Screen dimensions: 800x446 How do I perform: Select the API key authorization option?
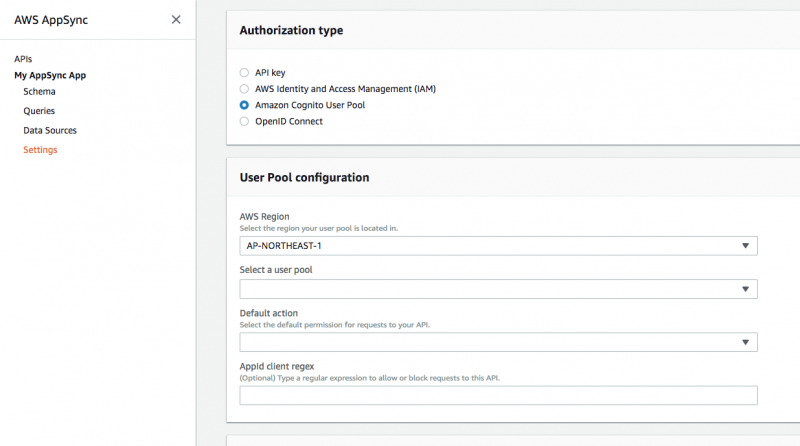point(244,72)
